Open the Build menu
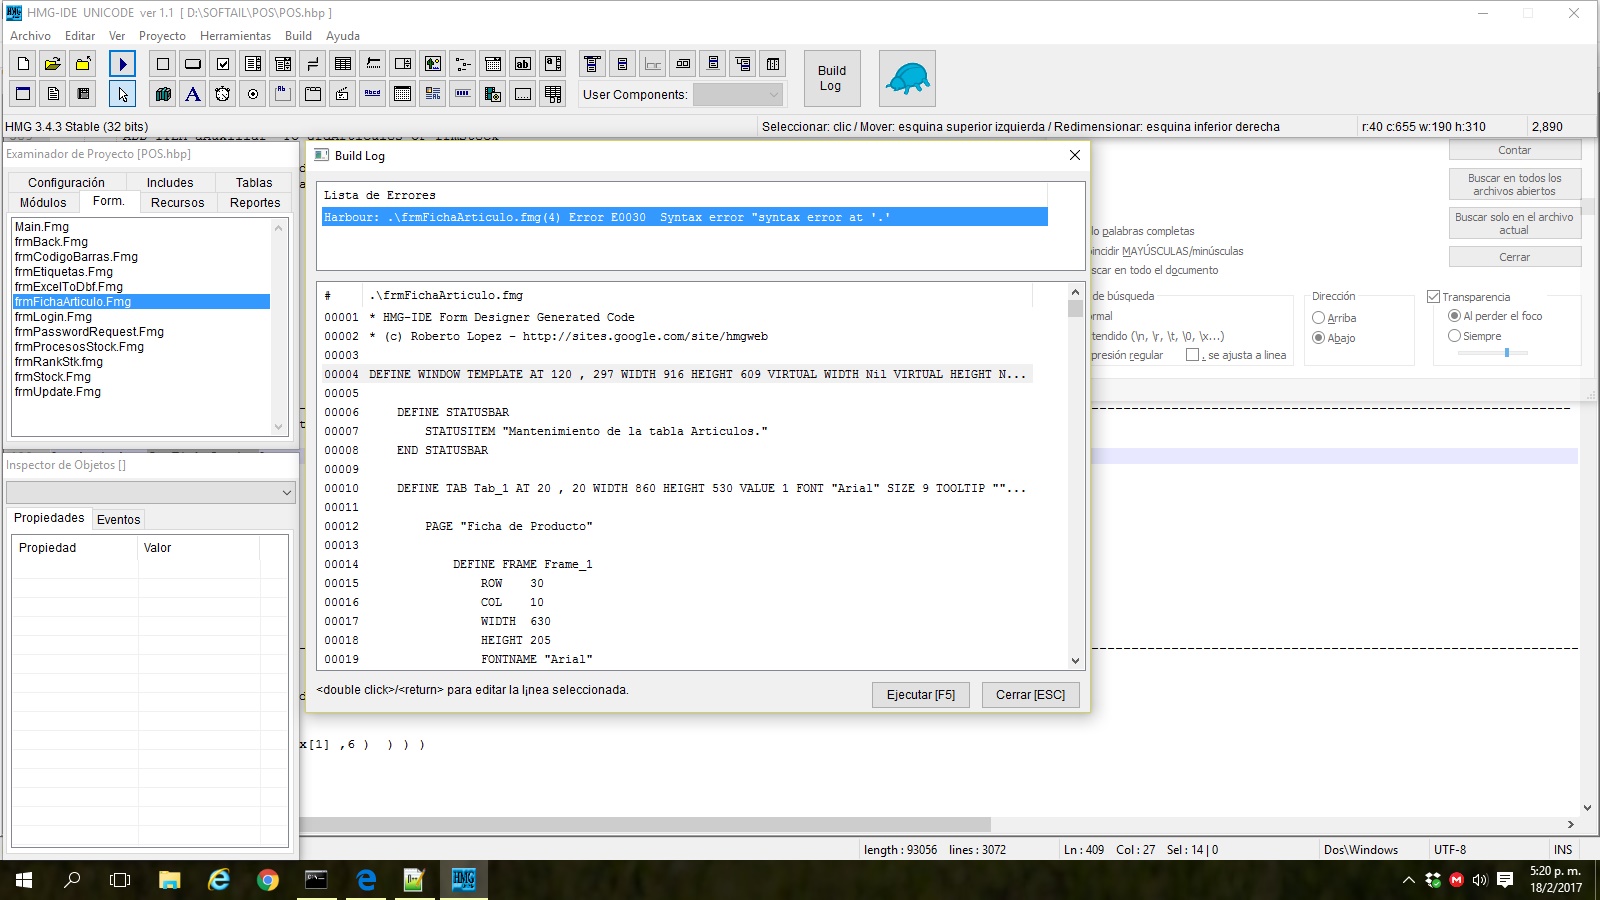 tap(298, 36)
